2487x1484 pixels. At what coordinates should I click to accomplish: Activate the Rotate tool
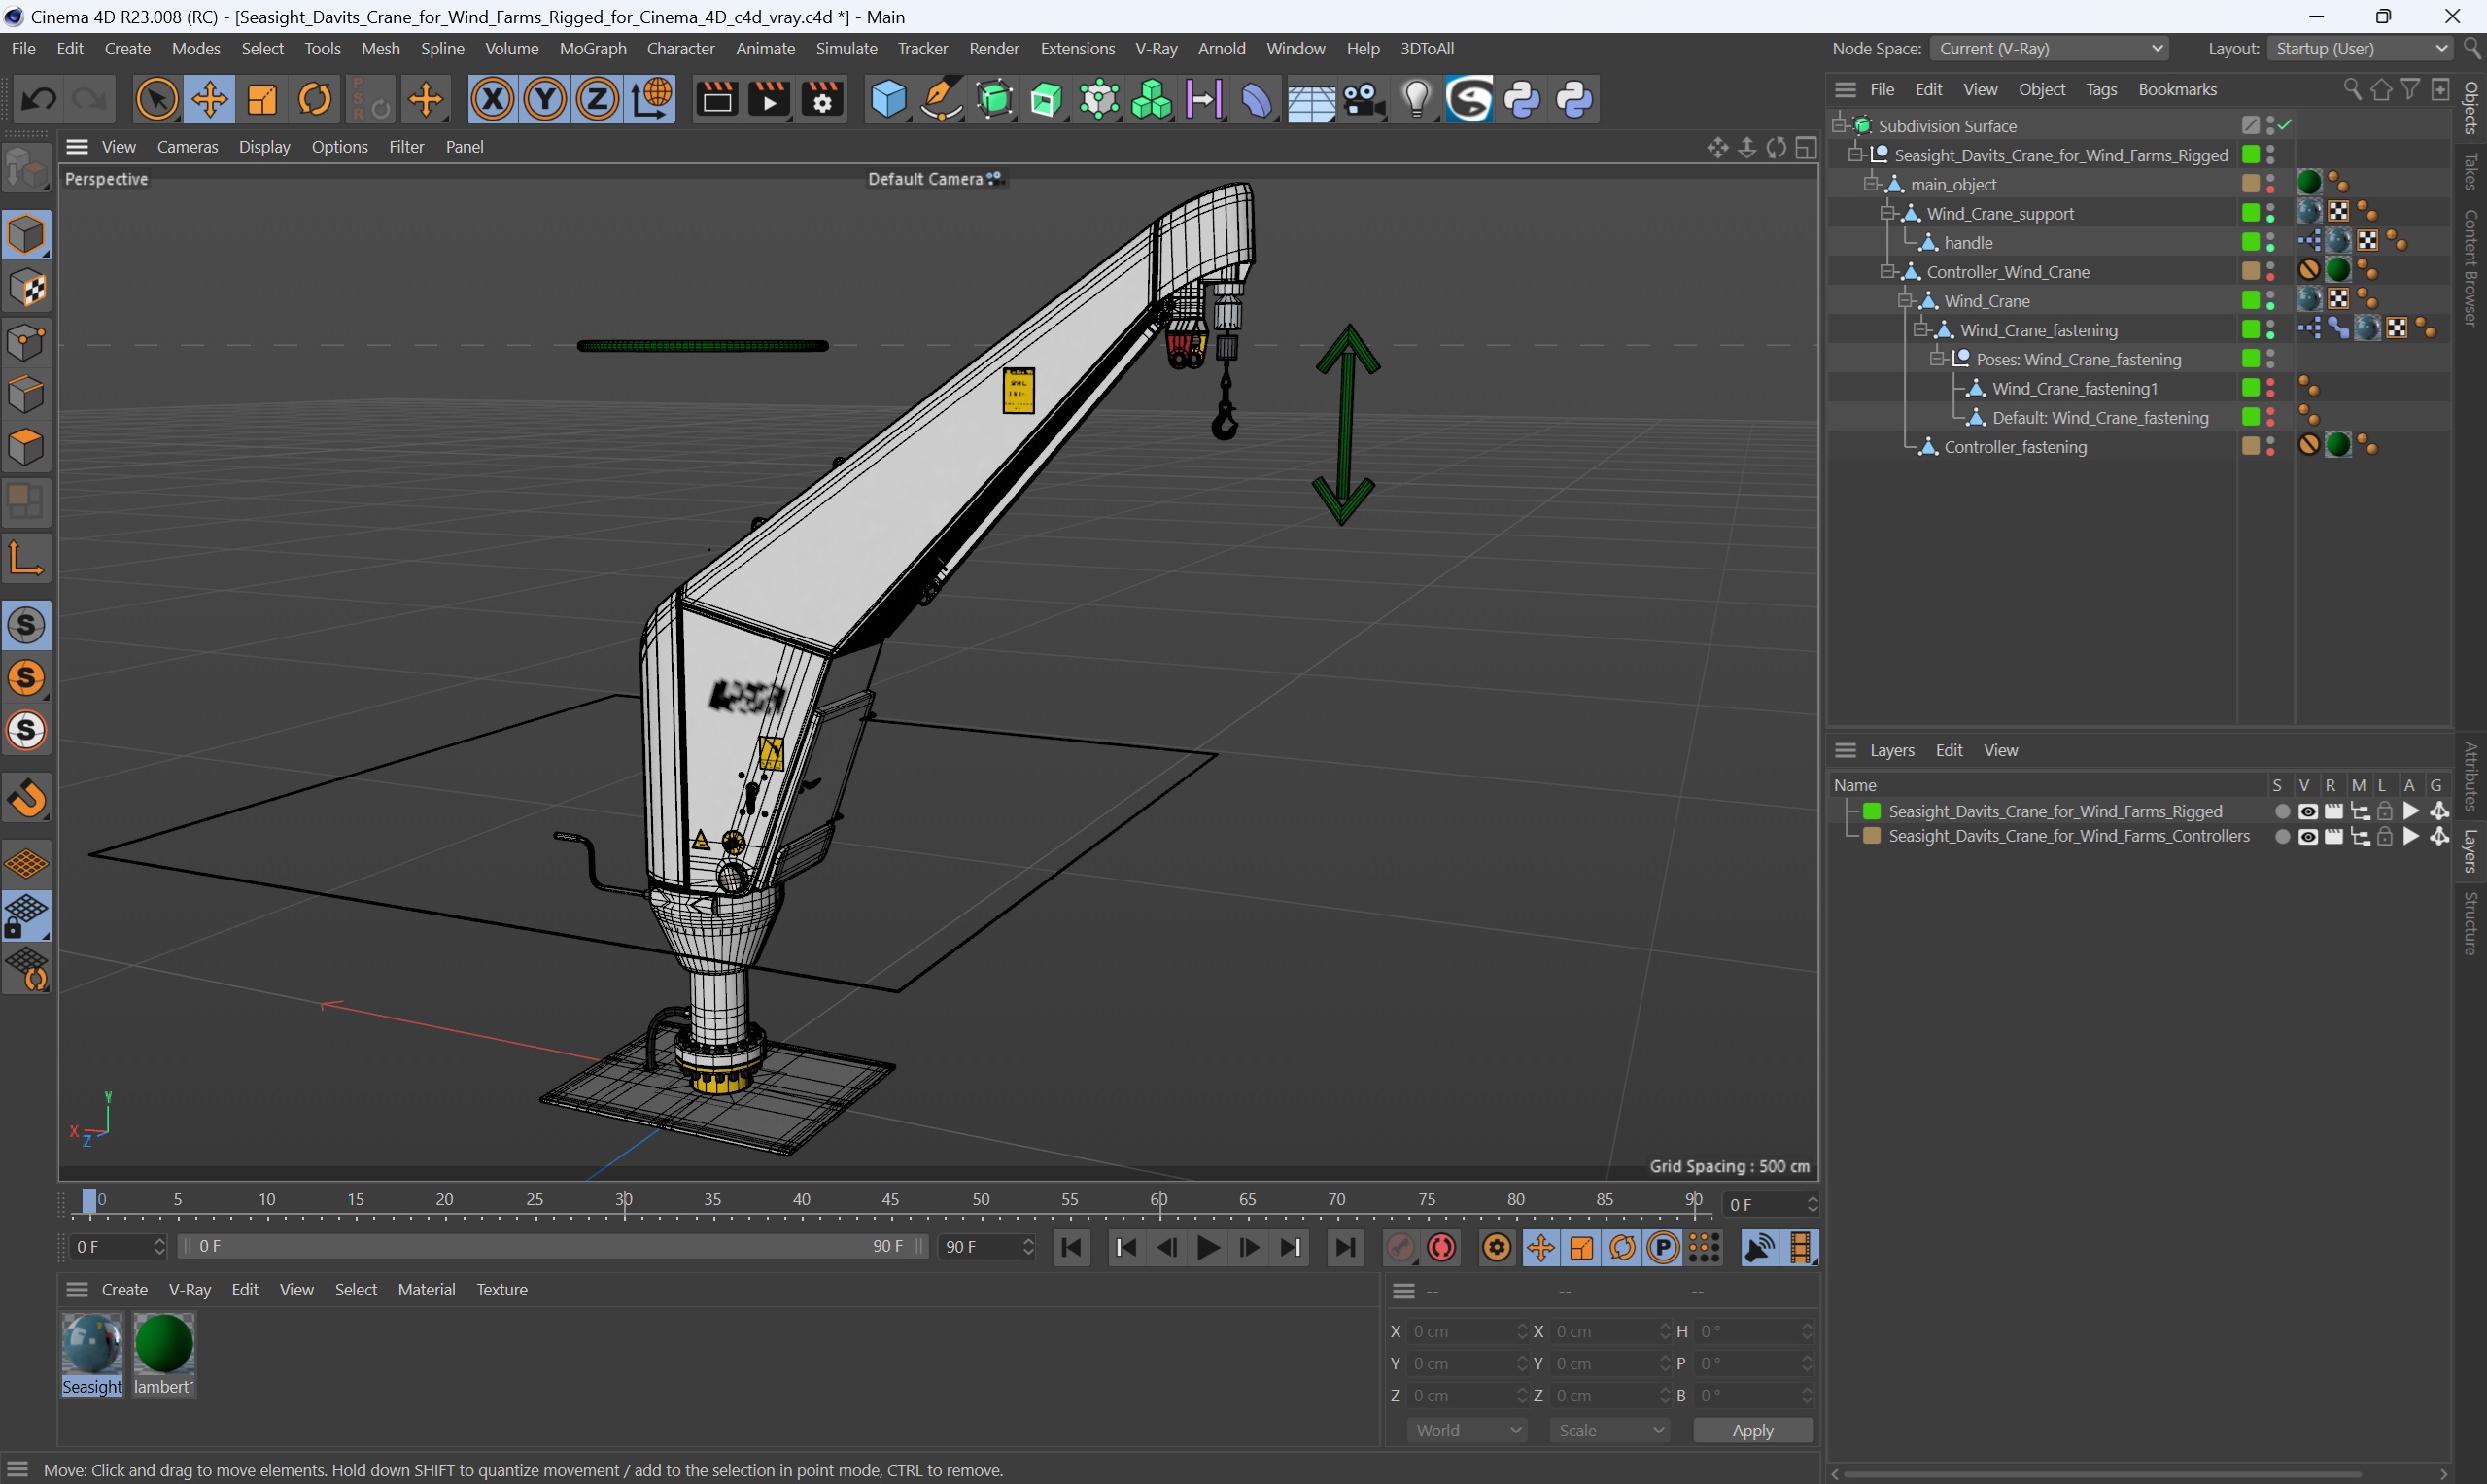(x=315, y=99)
